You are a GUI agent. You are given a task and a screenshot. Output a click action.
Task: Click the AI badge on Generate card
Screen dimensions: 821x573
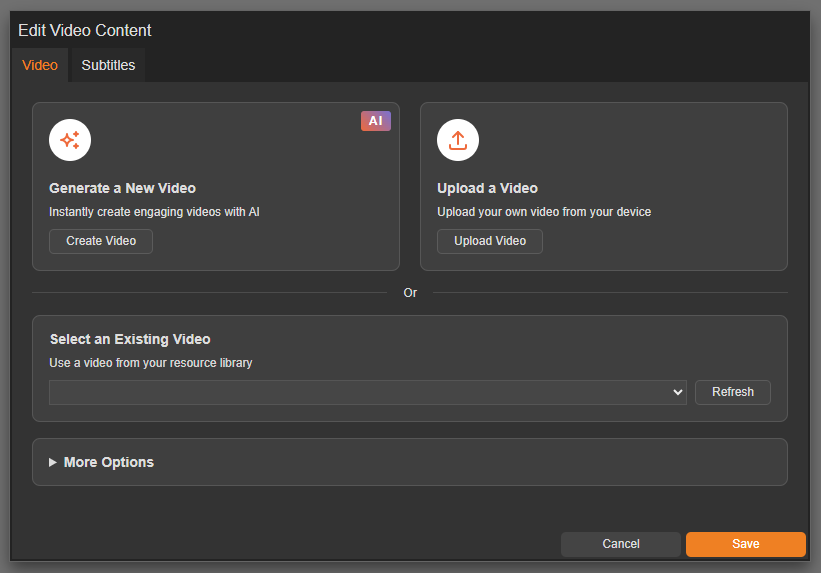coord(375,121)
